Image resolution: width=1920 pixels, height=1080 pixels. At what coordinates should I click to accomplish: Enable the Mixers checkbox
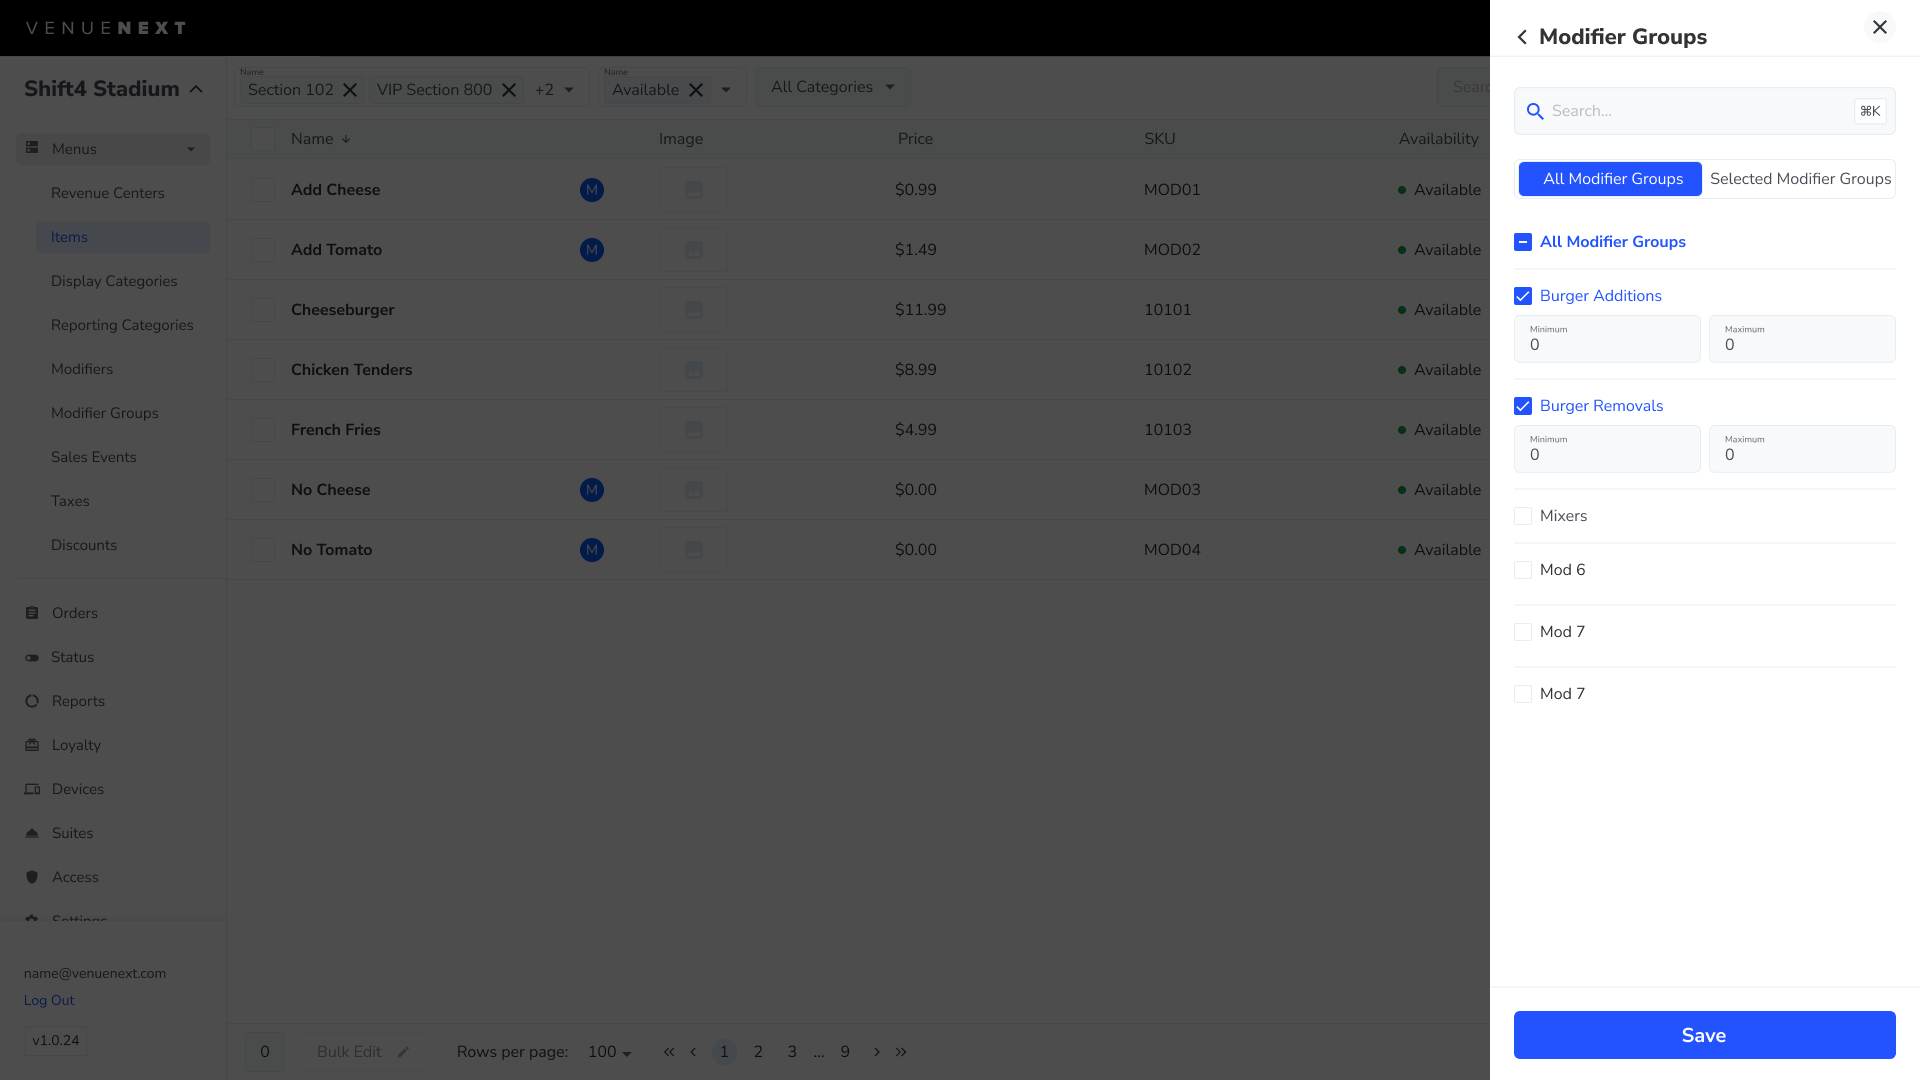point(1523,516)
